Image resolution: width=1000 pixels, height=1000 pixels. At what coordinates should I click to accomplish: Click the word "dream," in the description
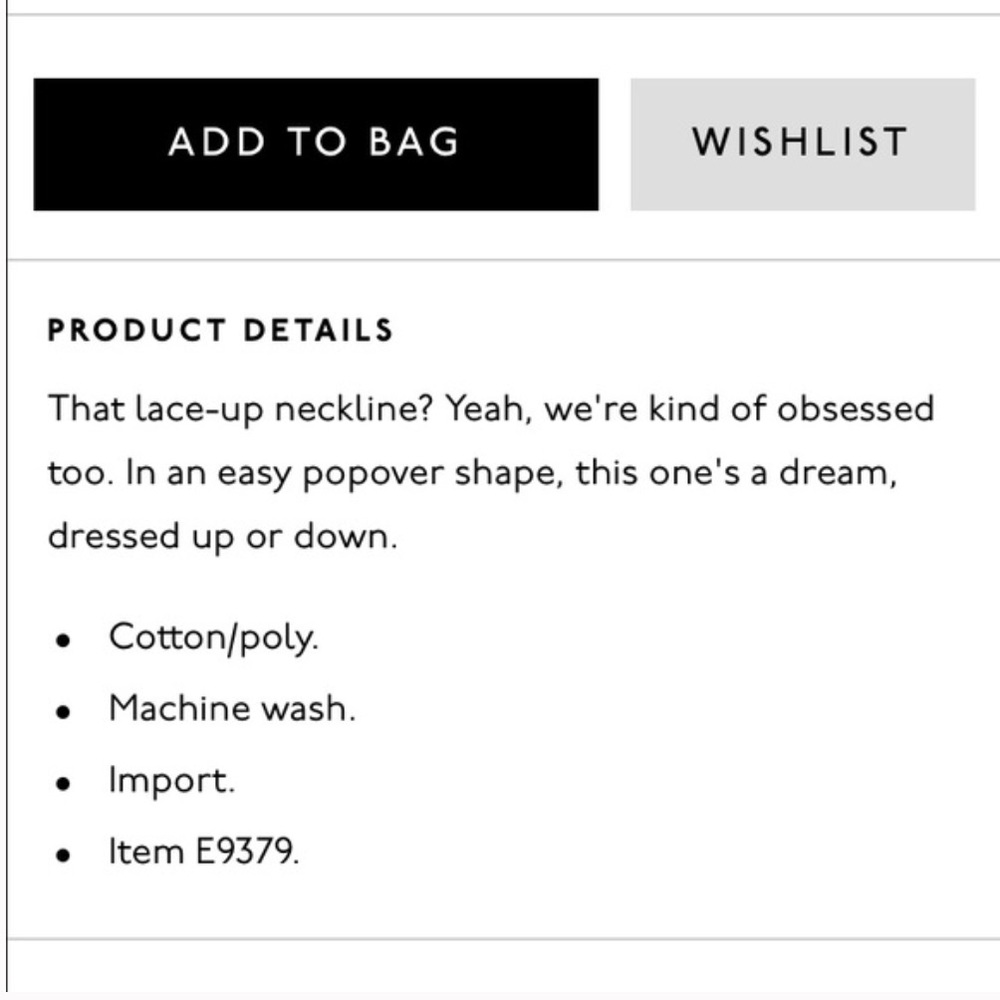[838, 473]
